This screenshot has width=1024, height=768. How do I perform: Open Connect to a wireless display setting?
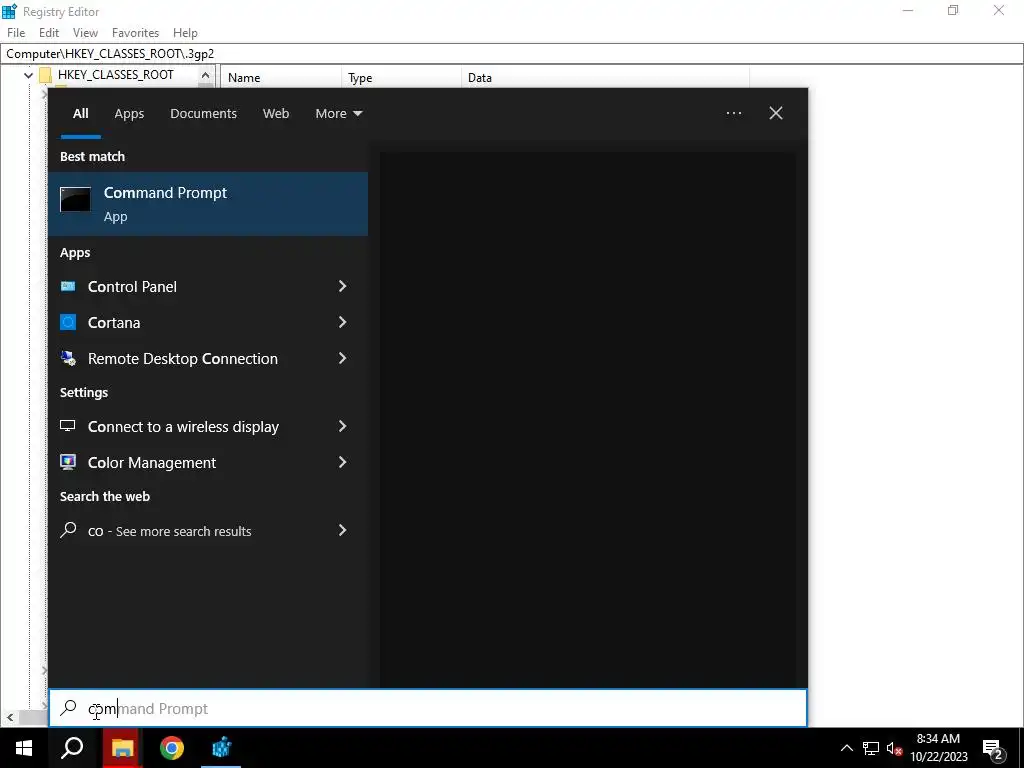pos(208,426)
